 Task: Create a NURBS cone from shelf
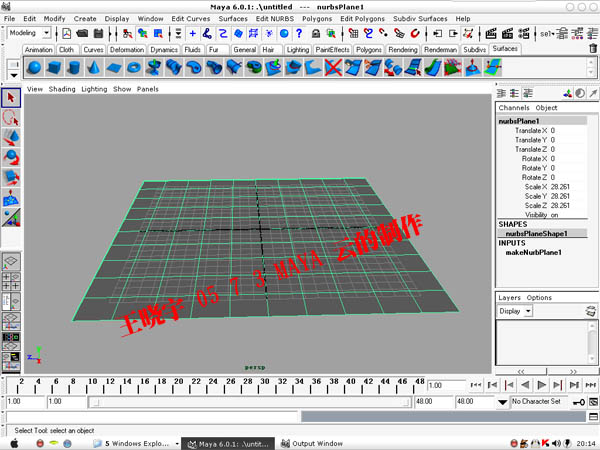pyautogui.click(x=94, y=68)
